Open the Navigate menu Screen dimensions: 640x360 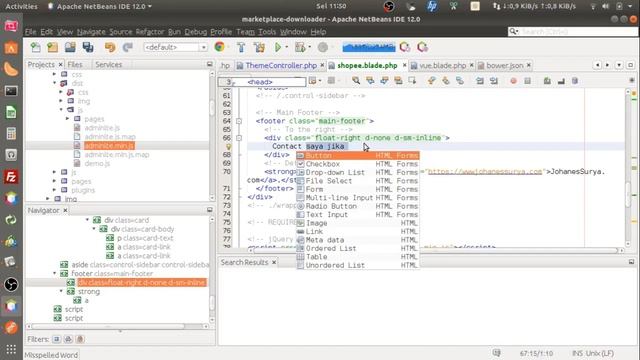tap(91, 32)
